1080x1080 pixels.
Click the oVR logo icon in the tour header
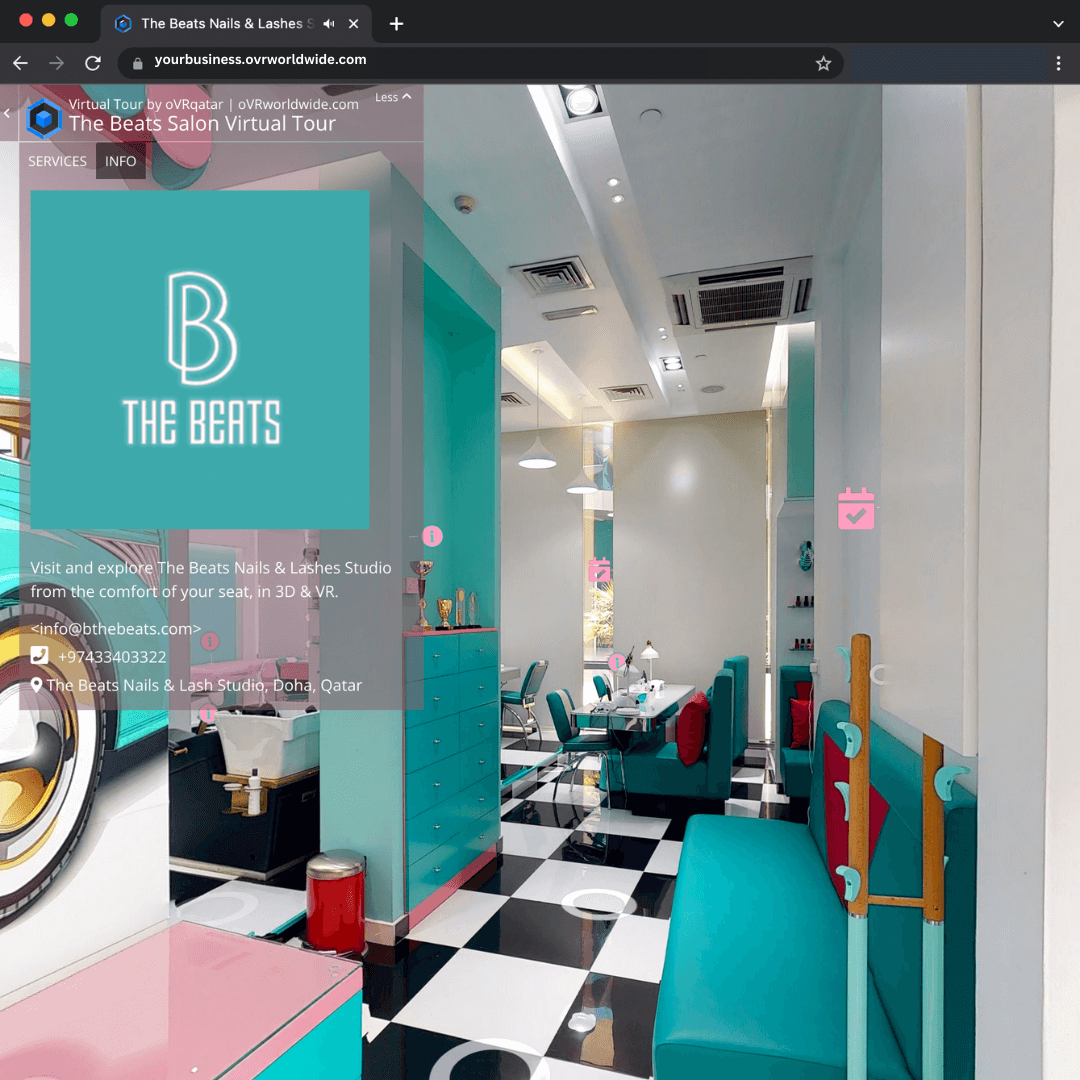click(42, 119)
